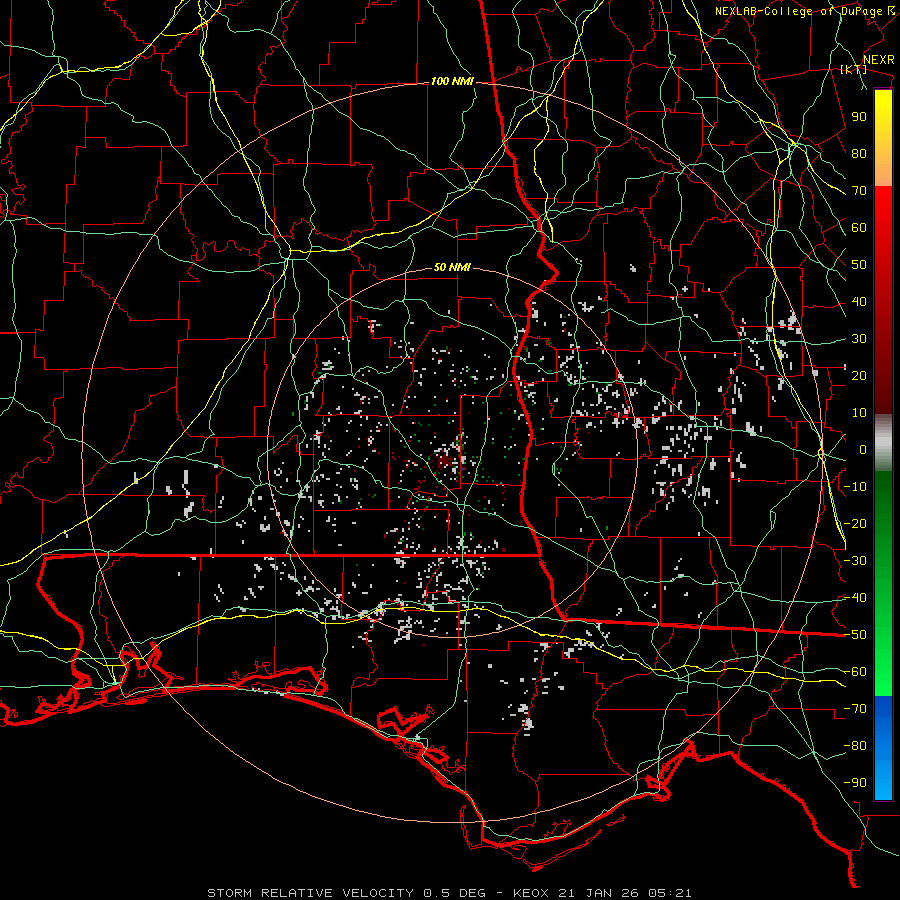The width and height of the screenshot is (900, 900).
Task: Click the -90 scale label
Action: (855, 783)
